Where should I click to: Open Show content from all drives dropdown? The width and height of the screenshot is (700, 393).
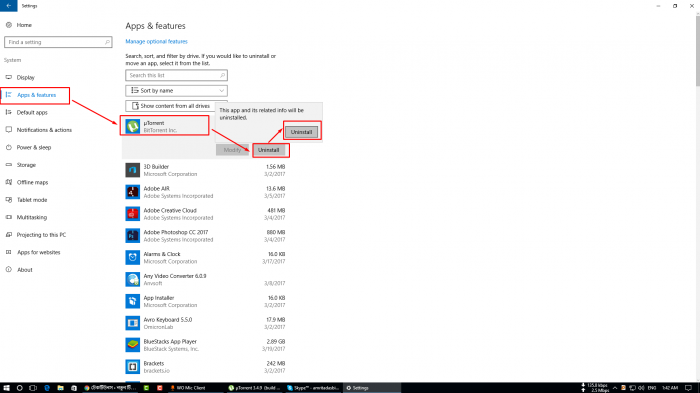coord(171,106)
